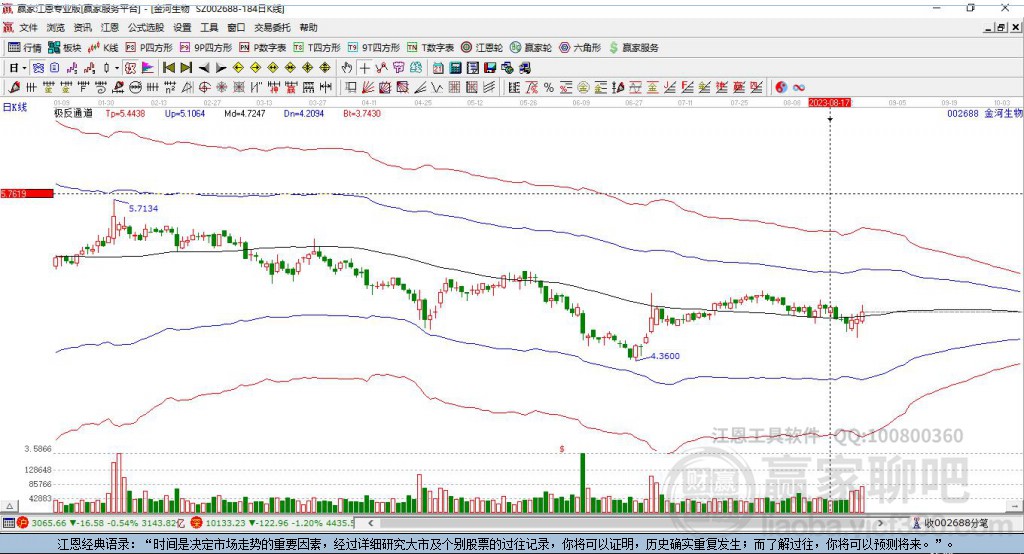Select the n² square-number tool
This screenshot has width=1024, height=554.
click(x=170, y=88)
